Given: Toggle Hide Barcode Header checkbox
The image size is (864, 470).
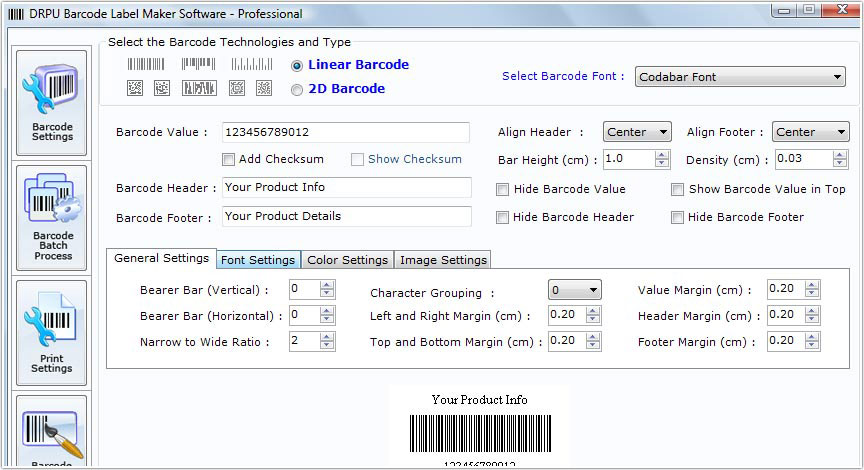Looking at the screenshot, I should click(x=502, y=218).
